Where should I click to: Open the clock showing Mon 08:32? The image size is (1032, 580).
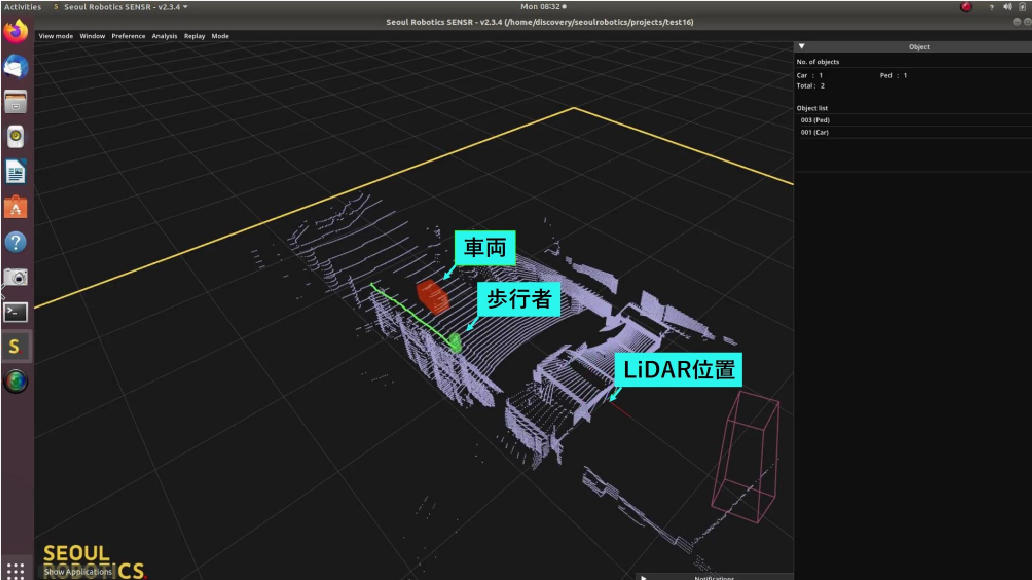click(543, 7)
